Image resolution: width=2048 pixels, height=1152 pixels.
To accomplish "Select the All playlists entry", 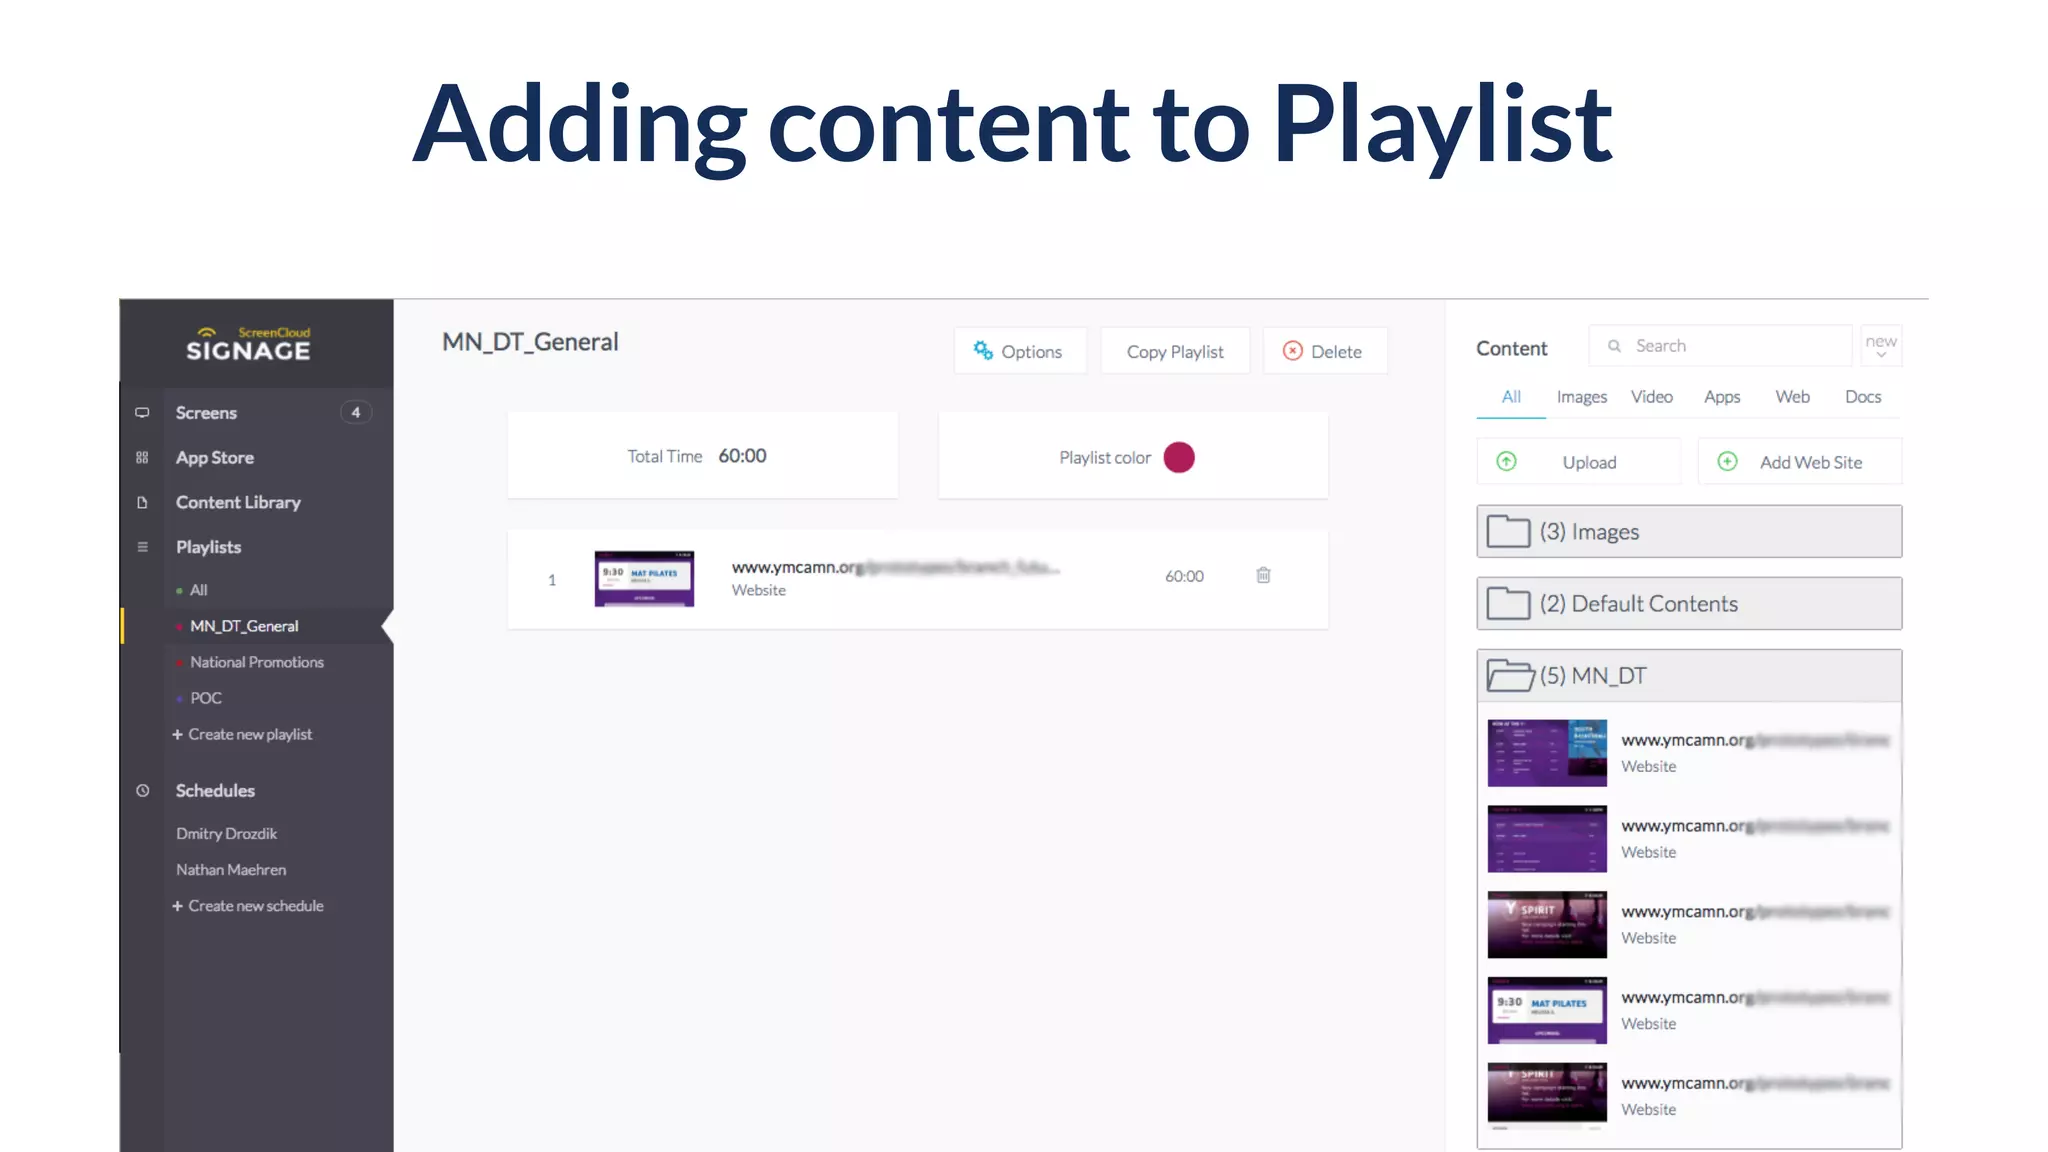I will (199, 590).
